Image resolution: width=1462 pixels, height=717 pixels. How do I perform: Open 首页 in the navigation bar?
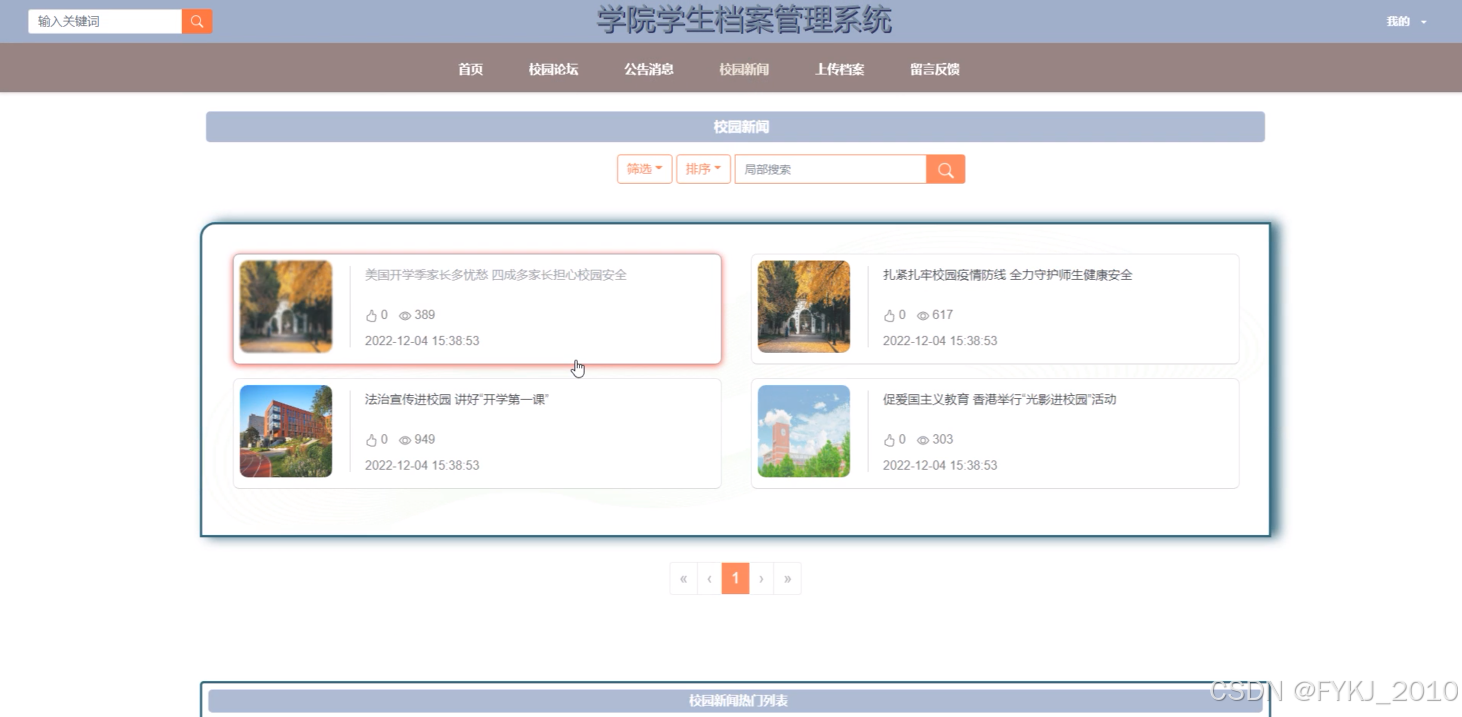tap(470, 69)
